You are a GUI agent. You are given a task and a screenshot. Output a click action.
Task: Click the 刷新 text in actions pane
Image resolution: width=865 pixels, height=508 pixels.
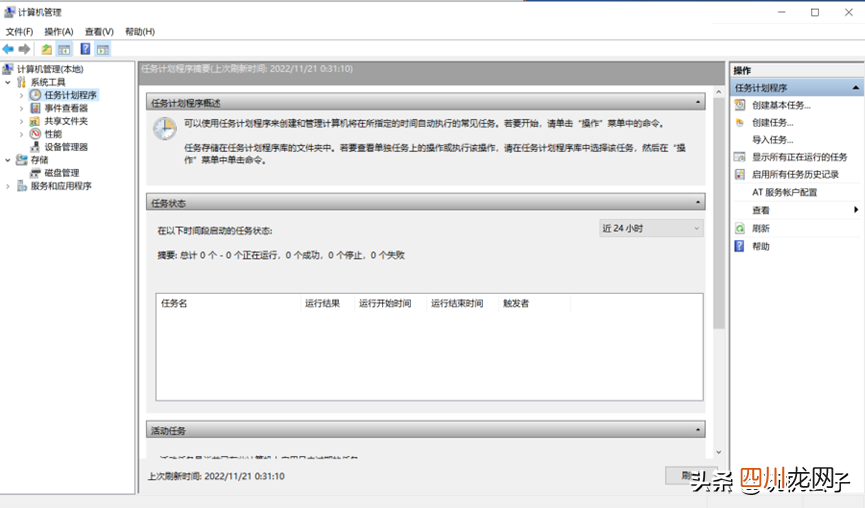[761, 228]
